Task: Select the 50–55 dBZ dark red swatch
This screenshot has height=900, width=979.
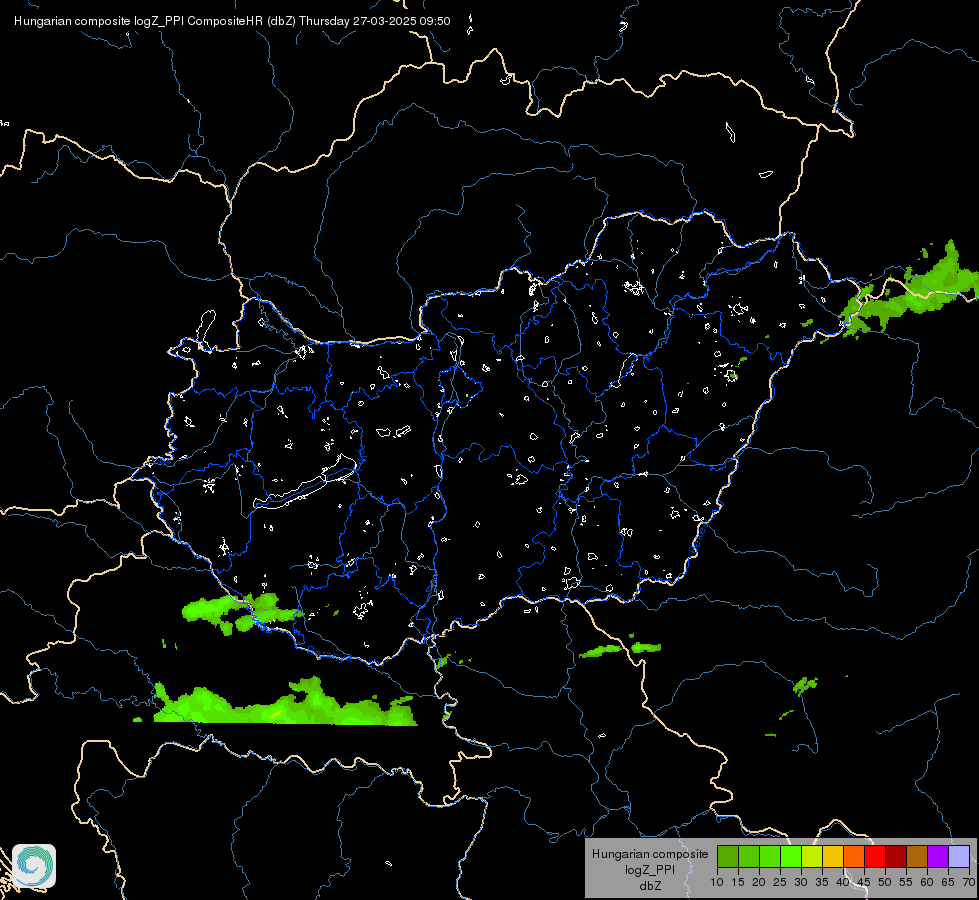Action: point(895,856)
